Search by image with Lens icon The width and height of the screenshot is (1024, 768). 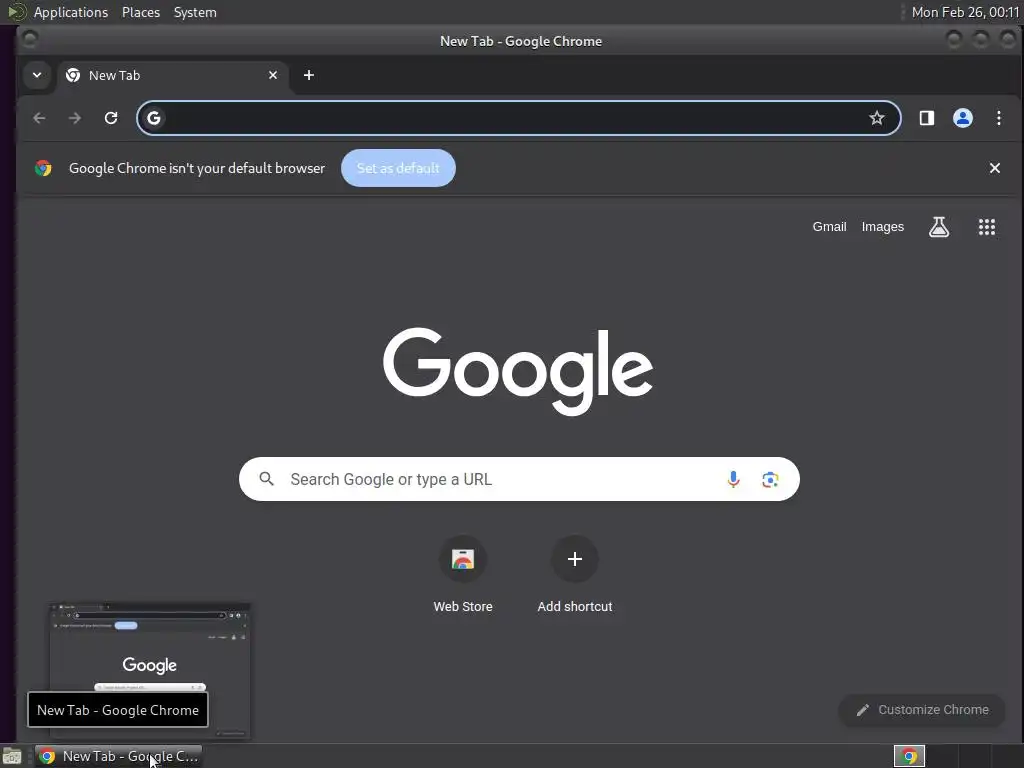pos(770,479)
